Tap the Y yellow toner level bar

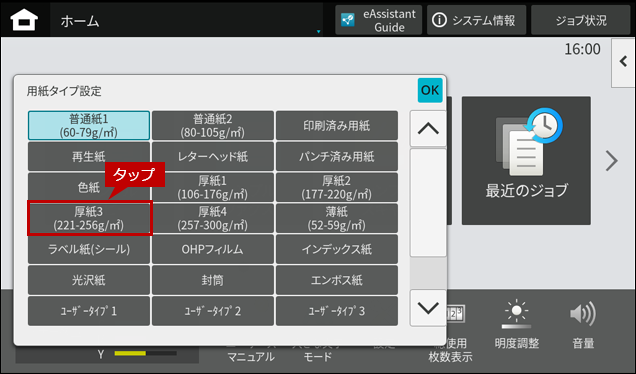tap(145, 353)
